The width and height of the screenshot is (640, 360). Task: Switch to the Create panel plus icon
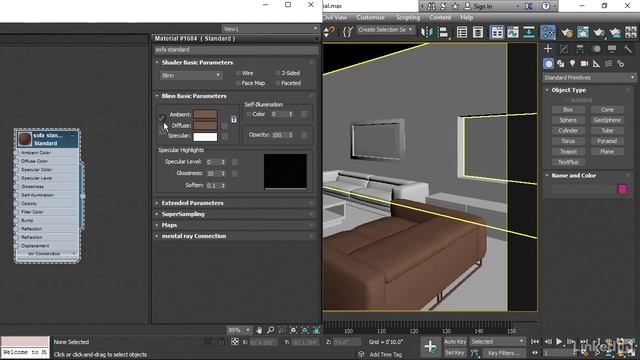[548, 49]
